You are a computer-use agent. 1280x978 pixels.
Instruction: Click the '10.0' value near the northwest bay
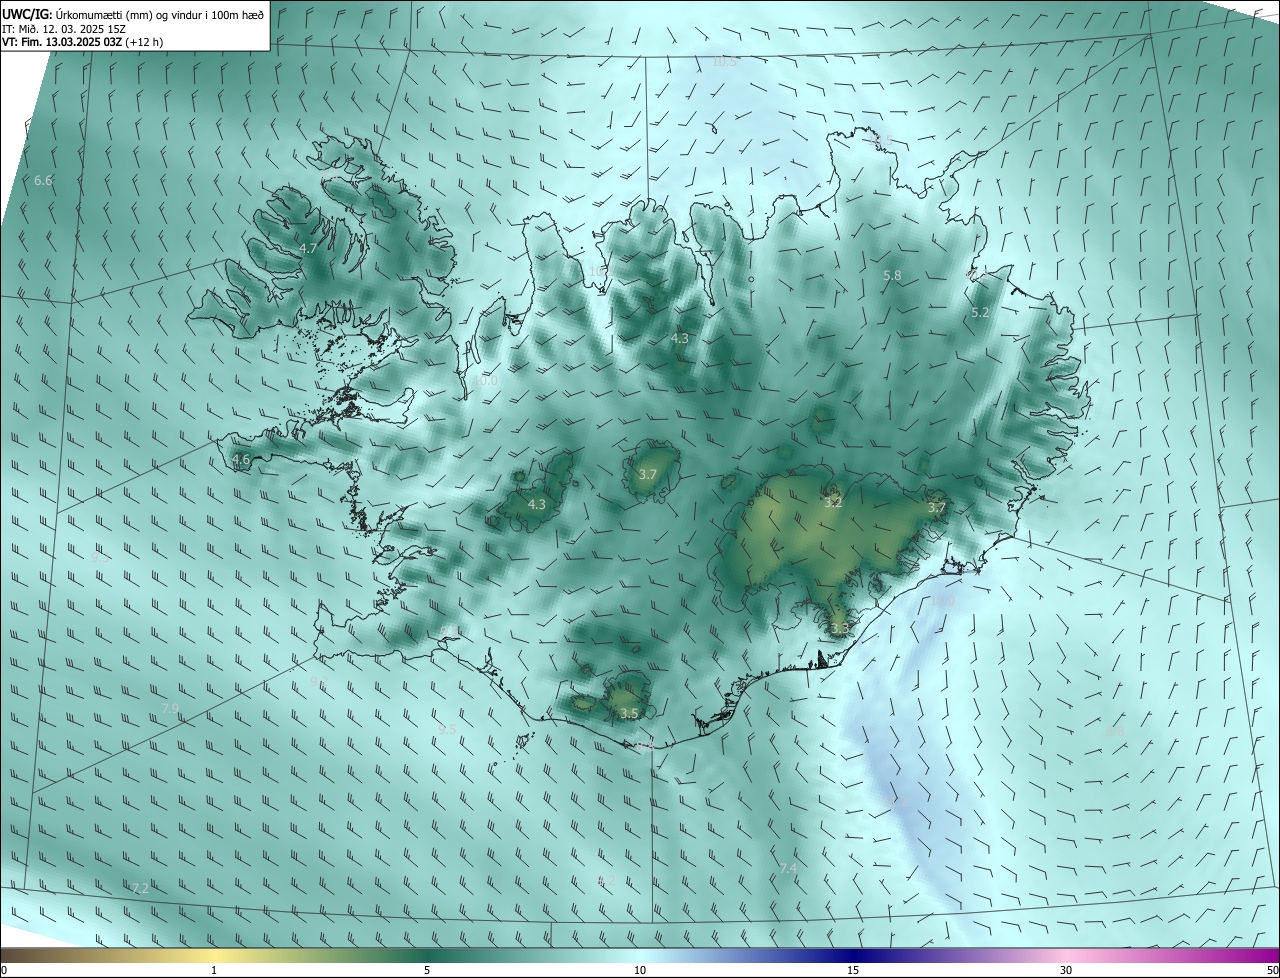pyautogui.click(x=486, y=381)
